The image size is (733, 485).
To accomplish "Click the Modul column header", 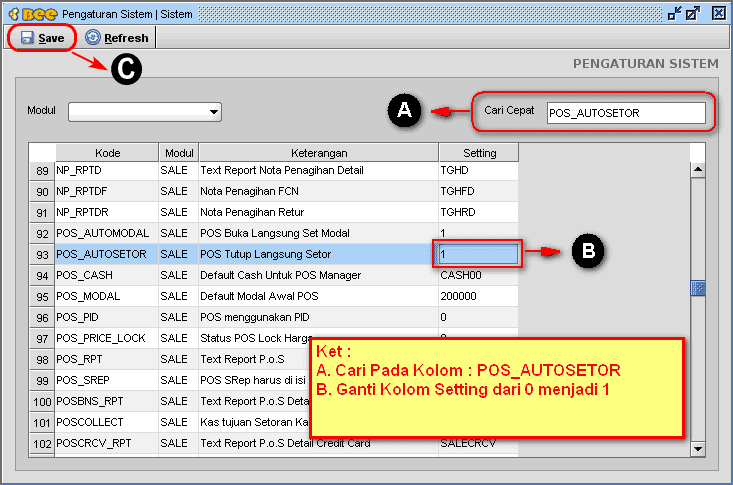I will click(178, 153).
